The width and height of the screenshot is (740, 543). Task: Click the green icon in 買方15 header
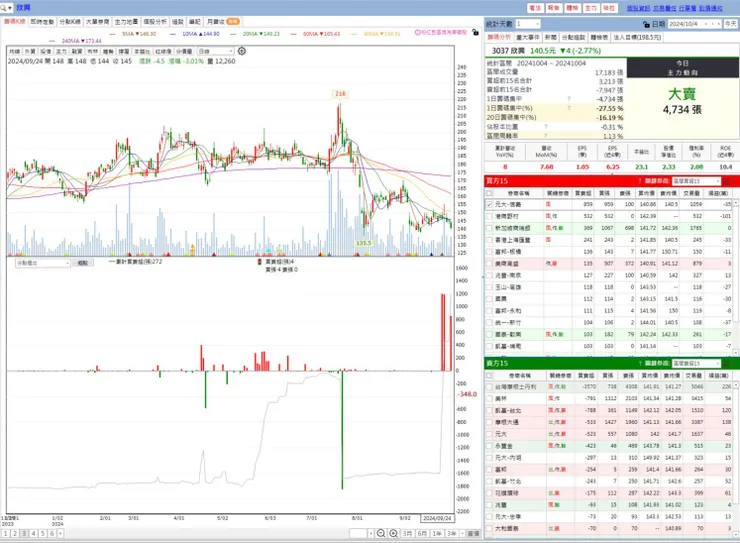pos(727,181)
